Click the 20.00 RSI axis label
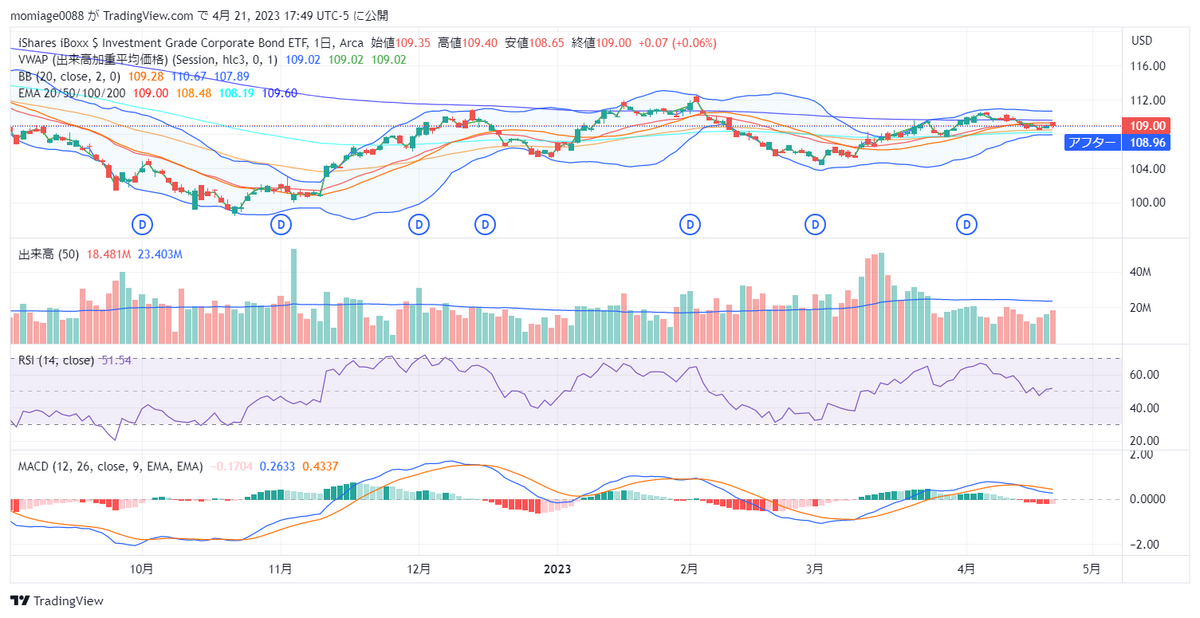 [x=1144, y=441]
